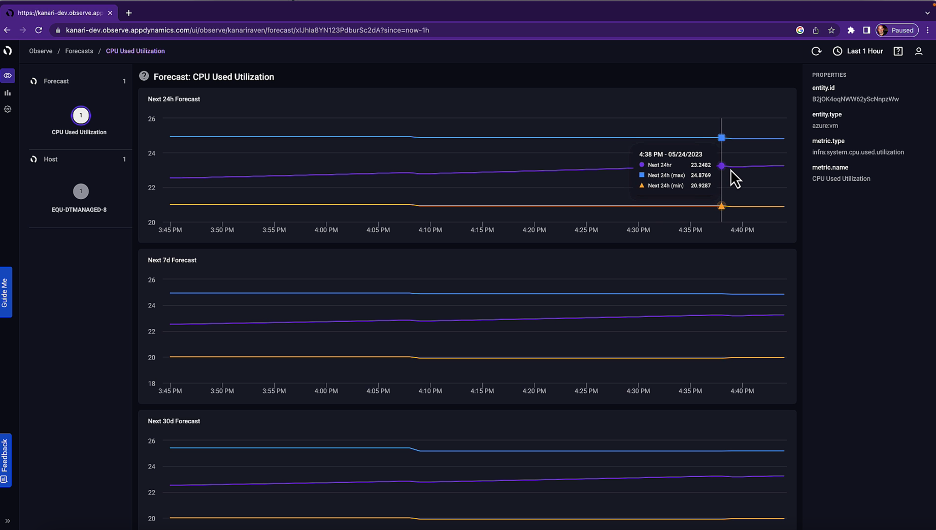This screenshot has height=530, width=936.
Task: Click the refresh data icon in app header
Action: coord(816,51)
